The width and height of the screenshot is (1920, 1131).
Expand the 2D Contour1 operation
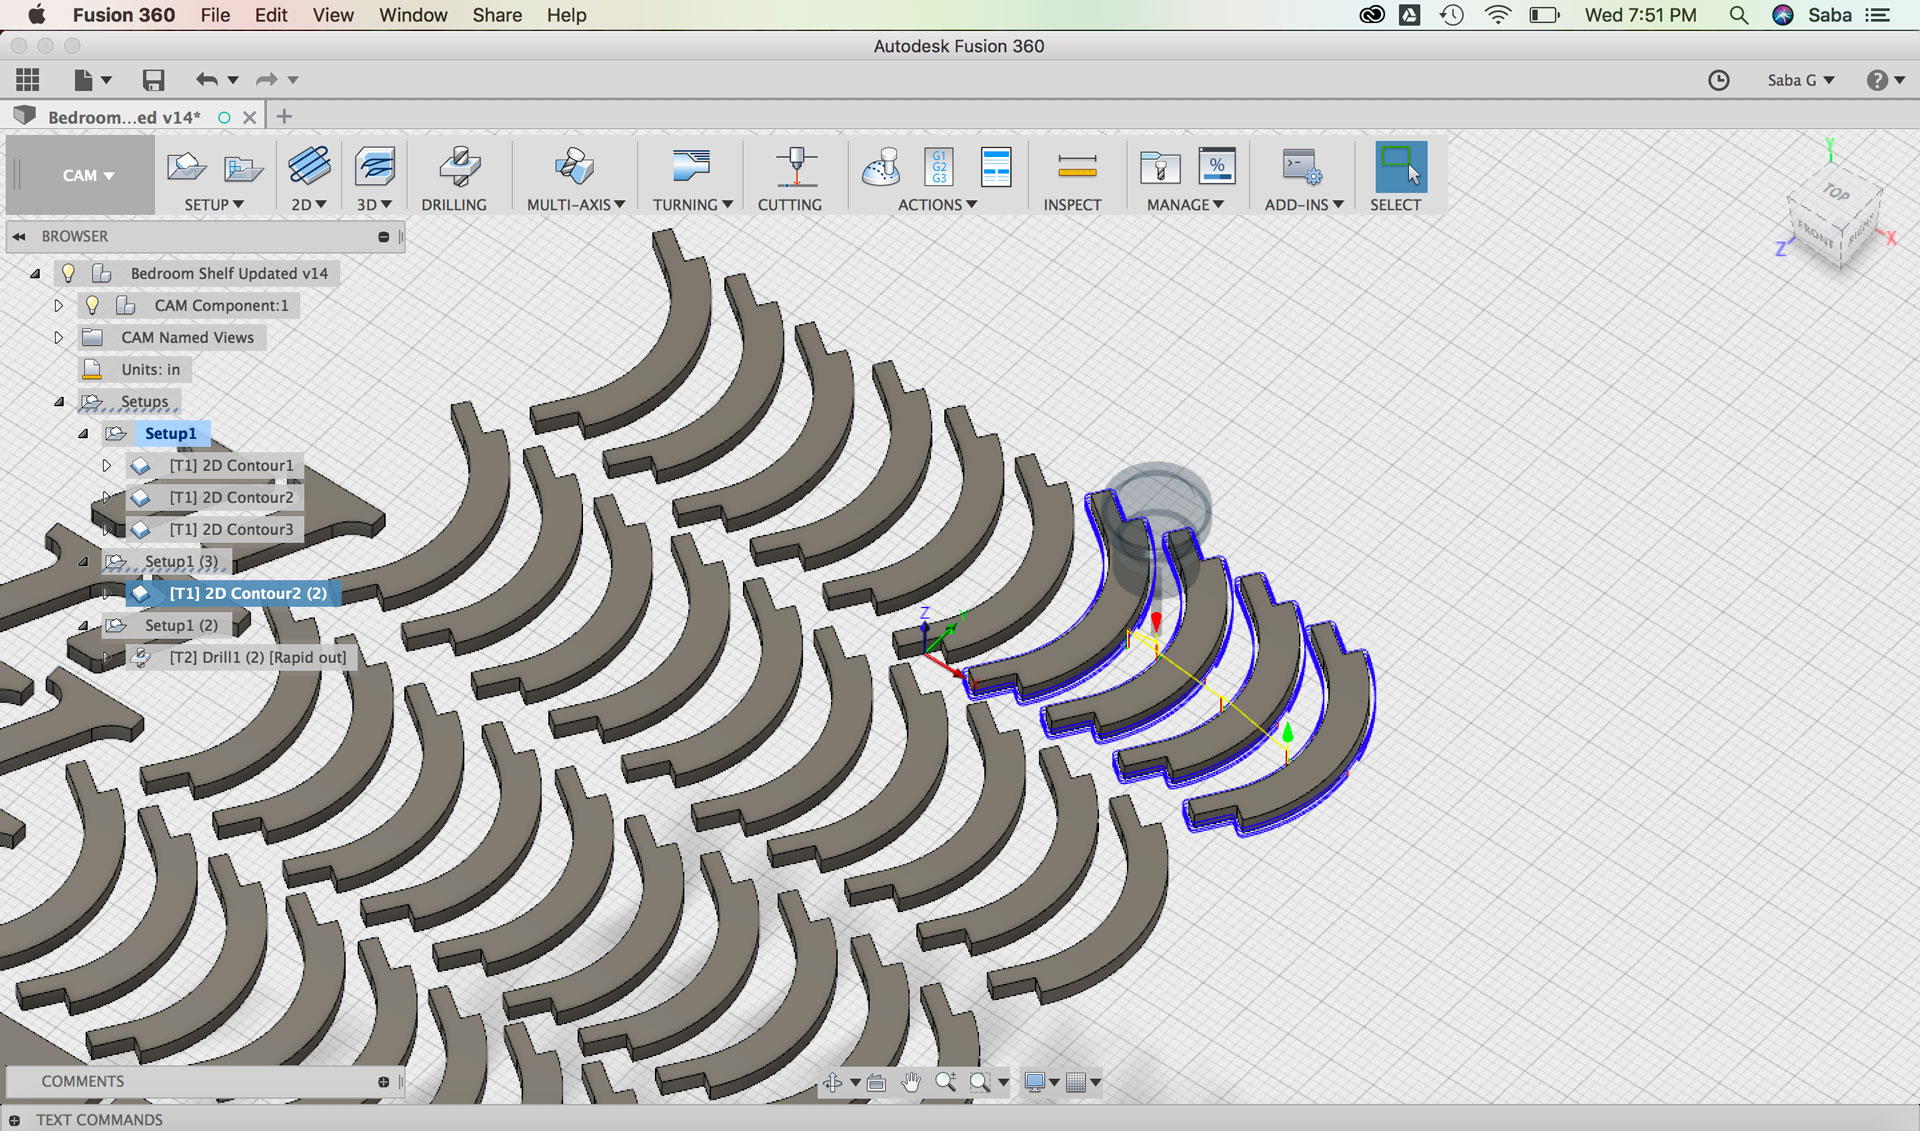pos(106,465)
